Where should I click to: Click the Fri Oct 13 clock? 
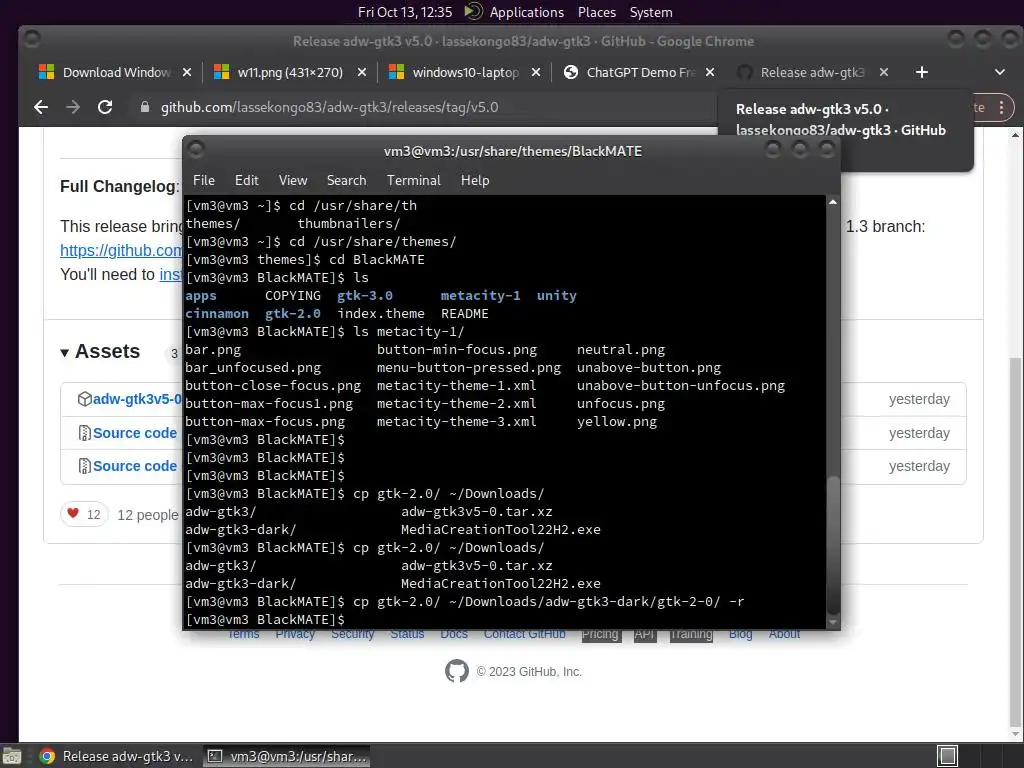pos(405,12)
